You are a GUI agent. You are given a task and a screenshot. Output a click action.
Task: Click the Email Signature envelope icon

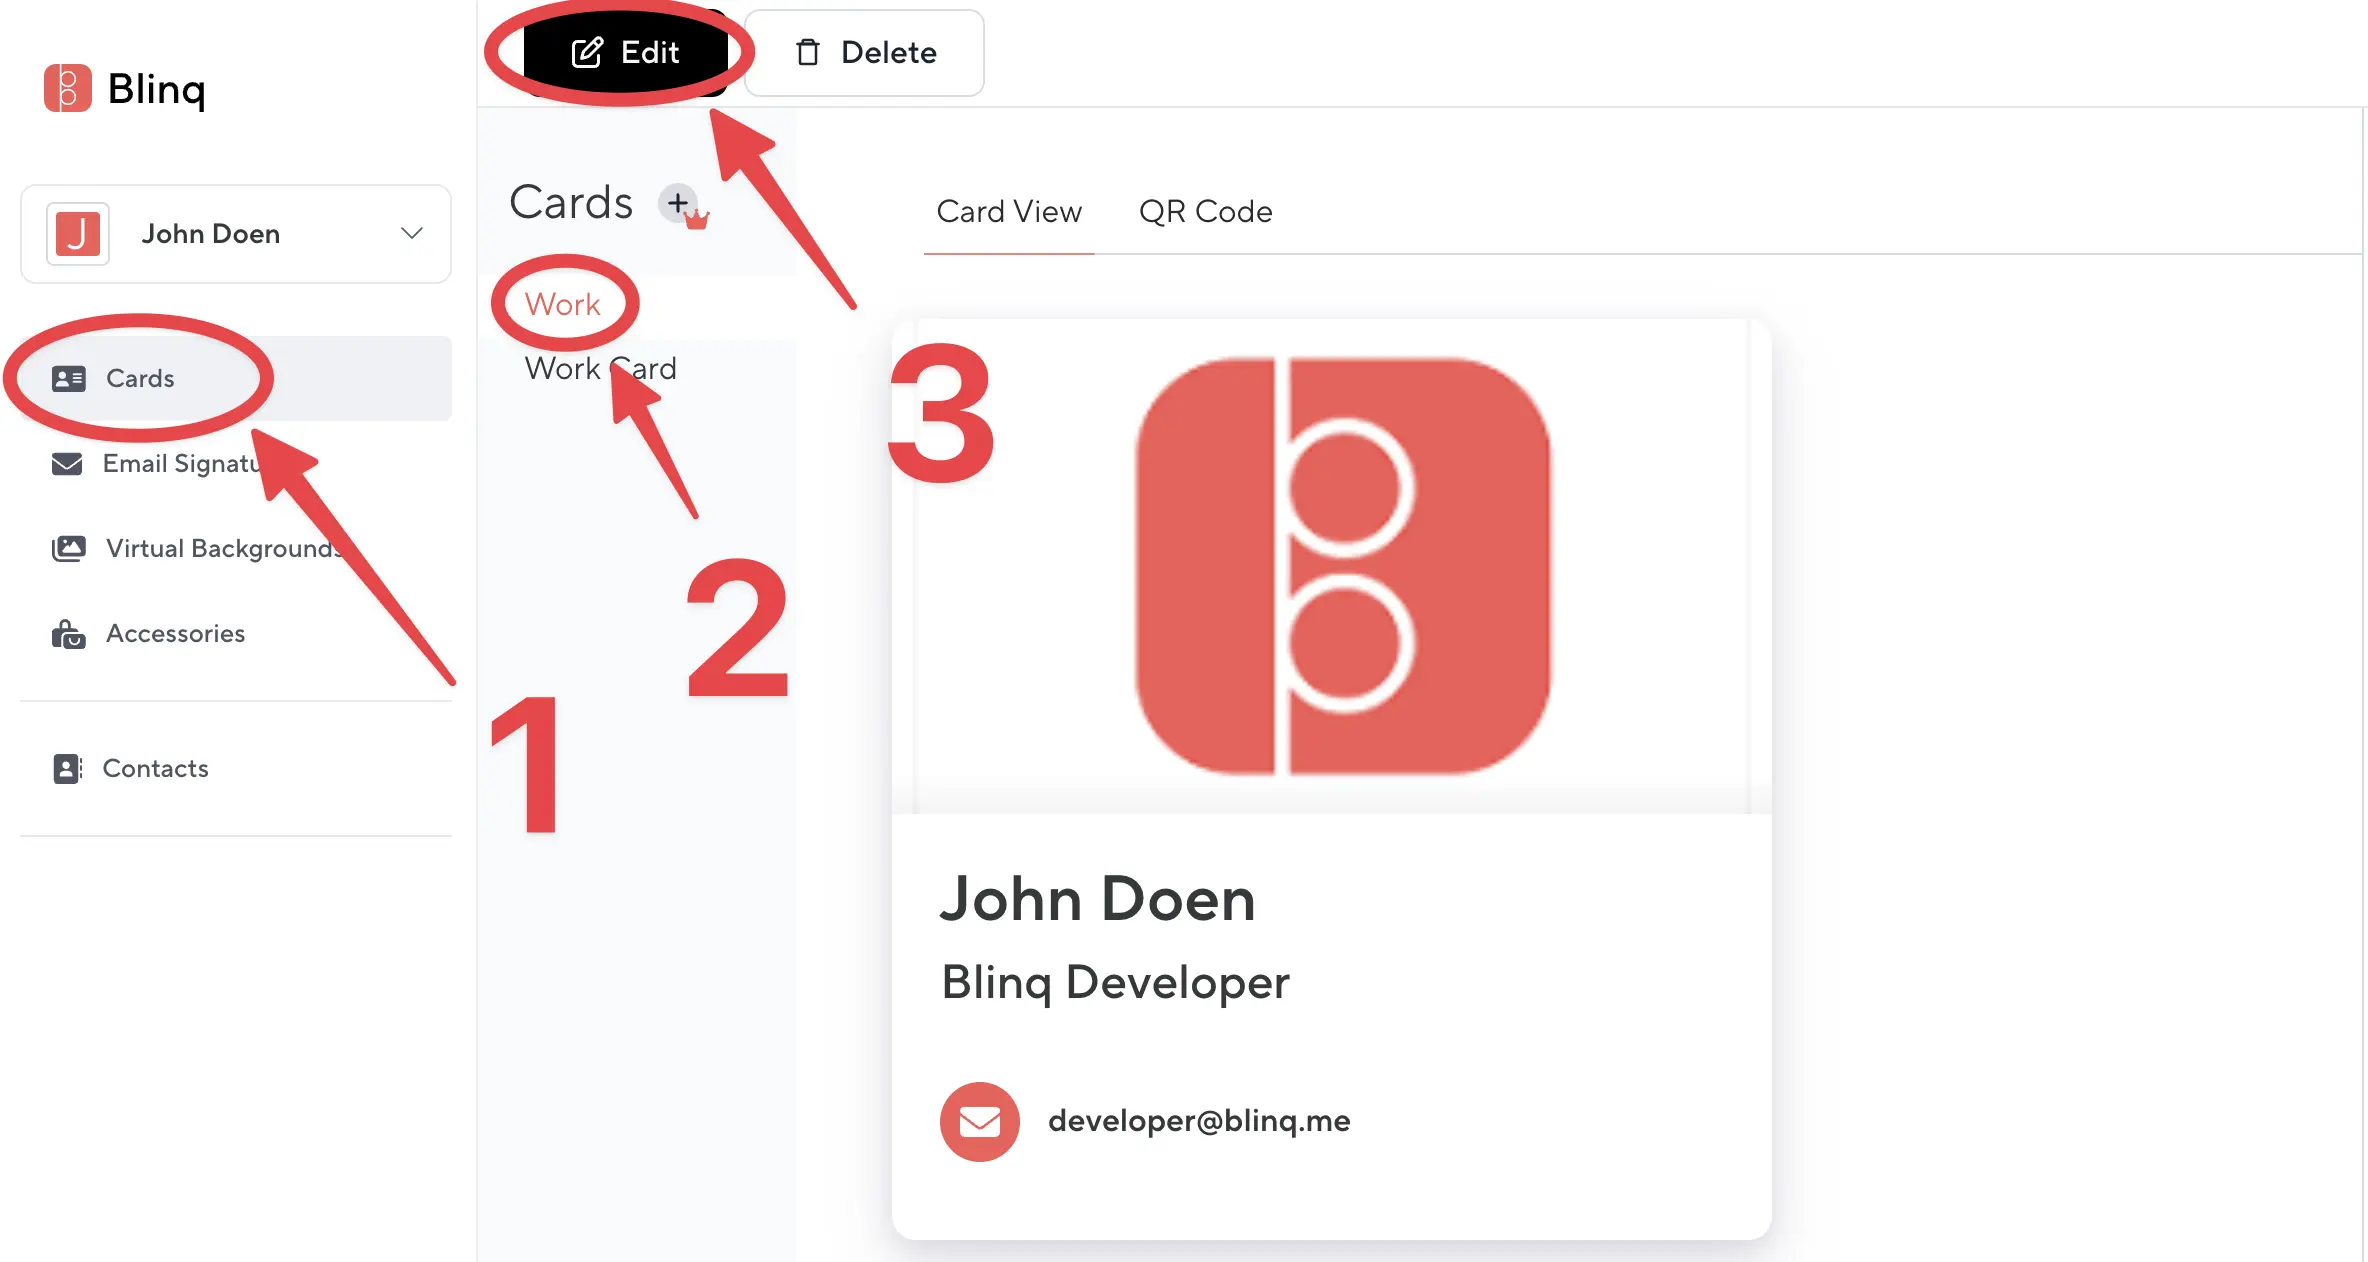(67, 464)
